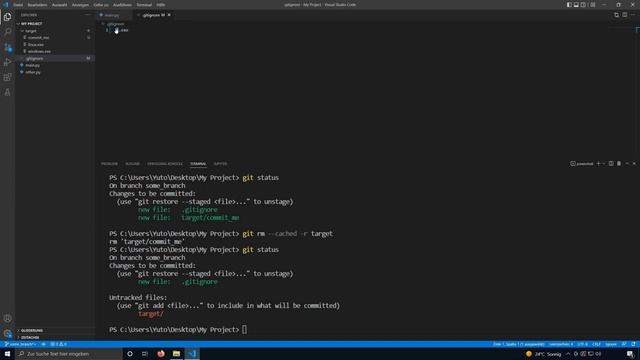
Task: Click some_branch in the status bar
Action: (20, 344)
